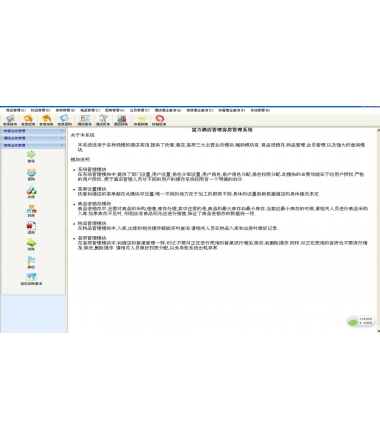Click the first toolbar icon with pencil

[10, 118]
